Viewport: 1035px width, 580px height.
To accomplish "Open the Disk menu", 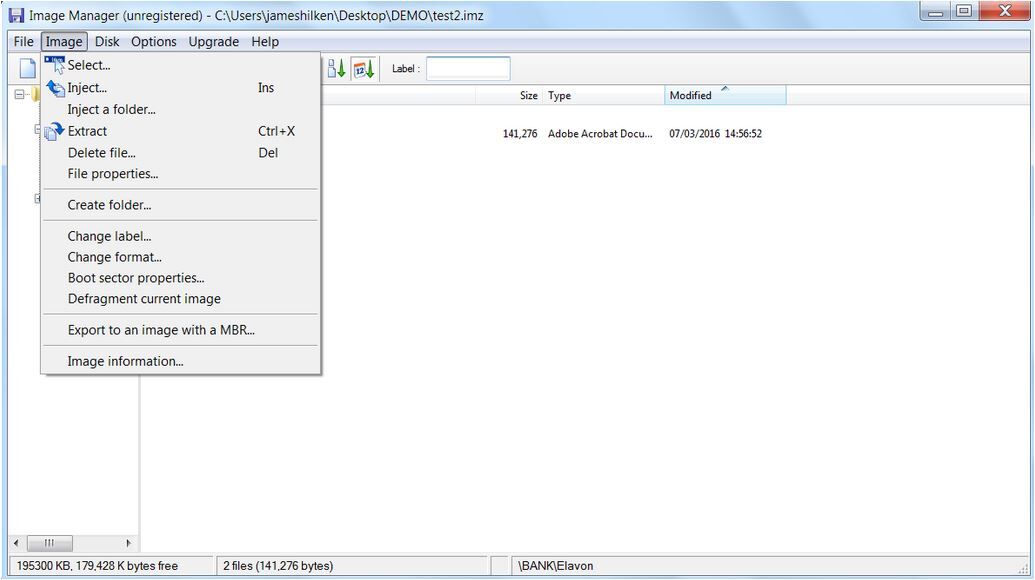I will point(106,41).
